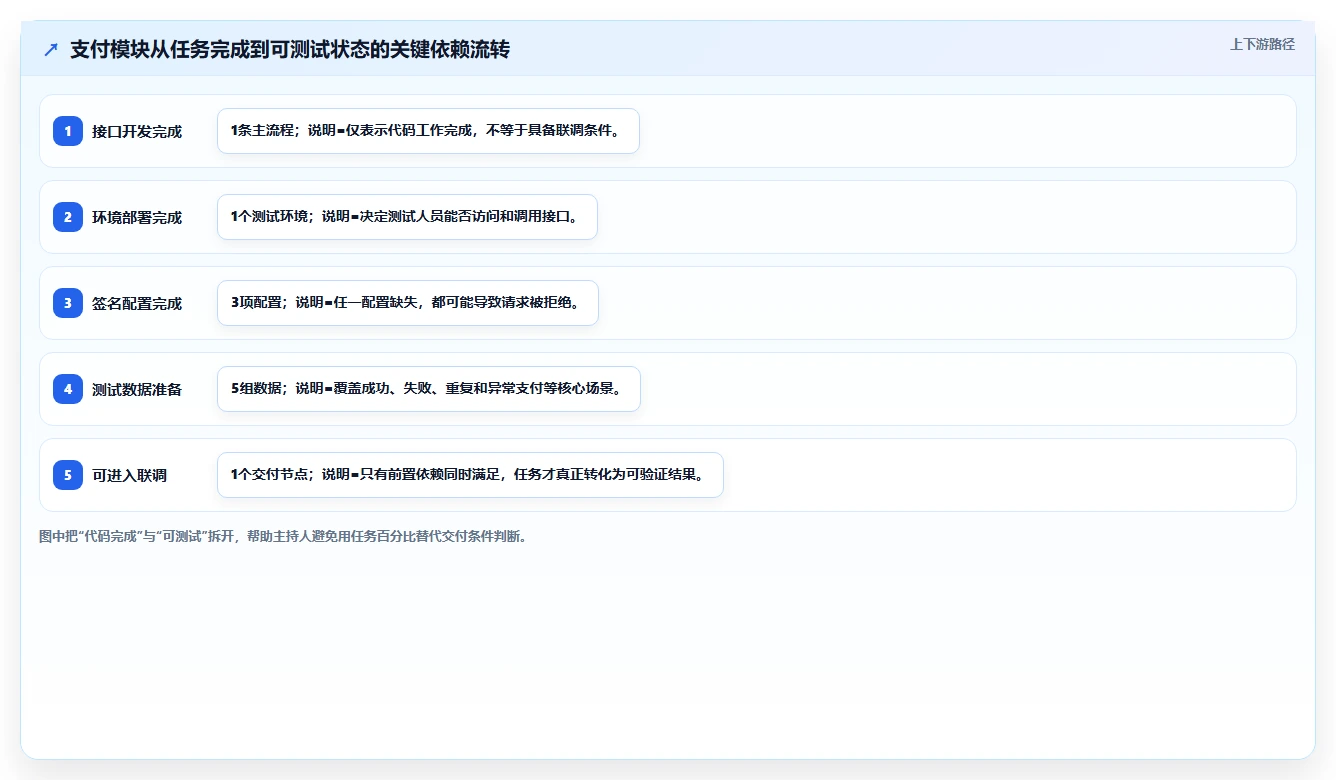
Task: Click the 5组数据 description box
Action: (x=429, y=389)
